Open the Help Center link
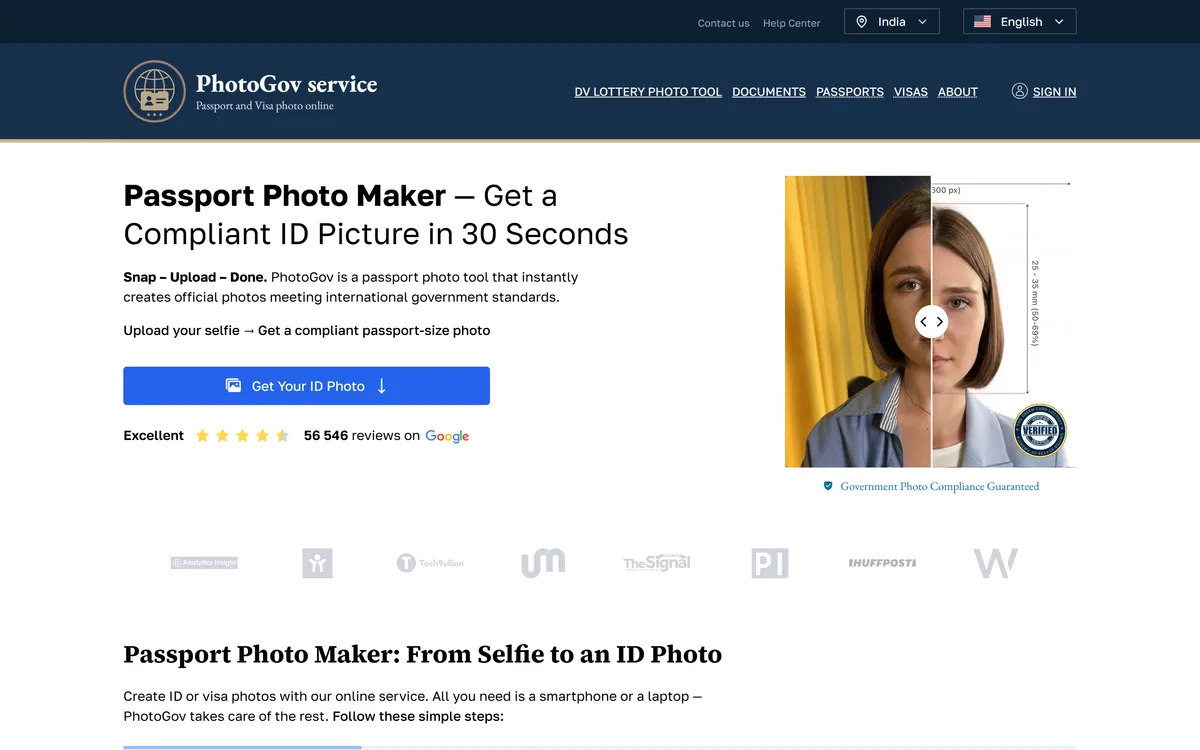Viewport: 1200px width, 750px height. coord(792,23)
